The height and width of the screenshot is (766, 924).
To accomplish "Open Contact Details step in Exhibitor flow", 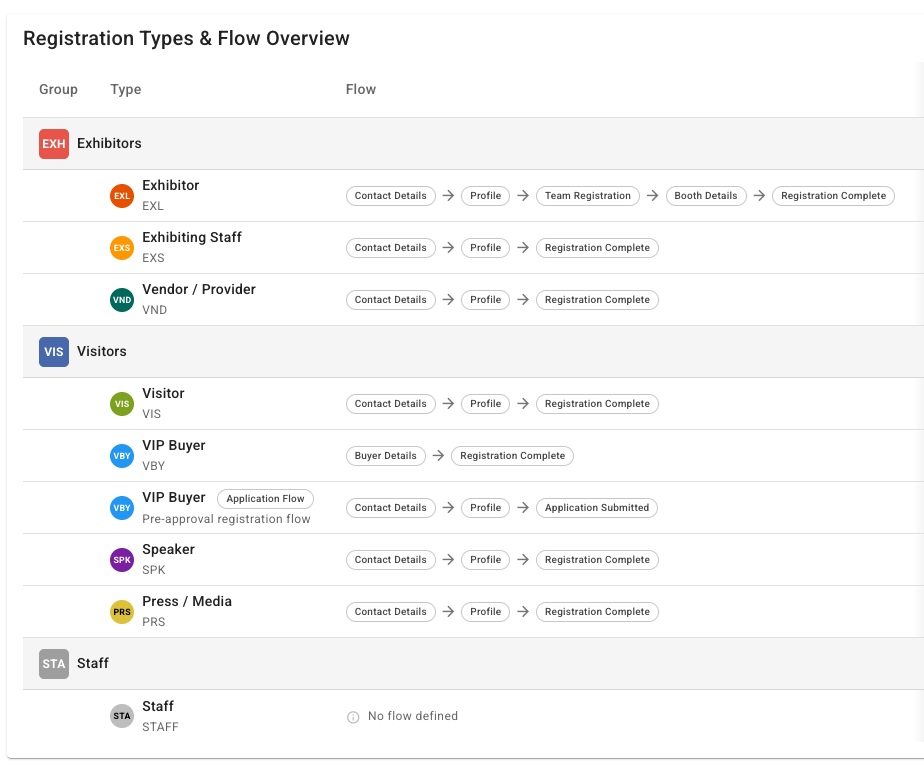I will pyautogui.click(x=391, y=196).
